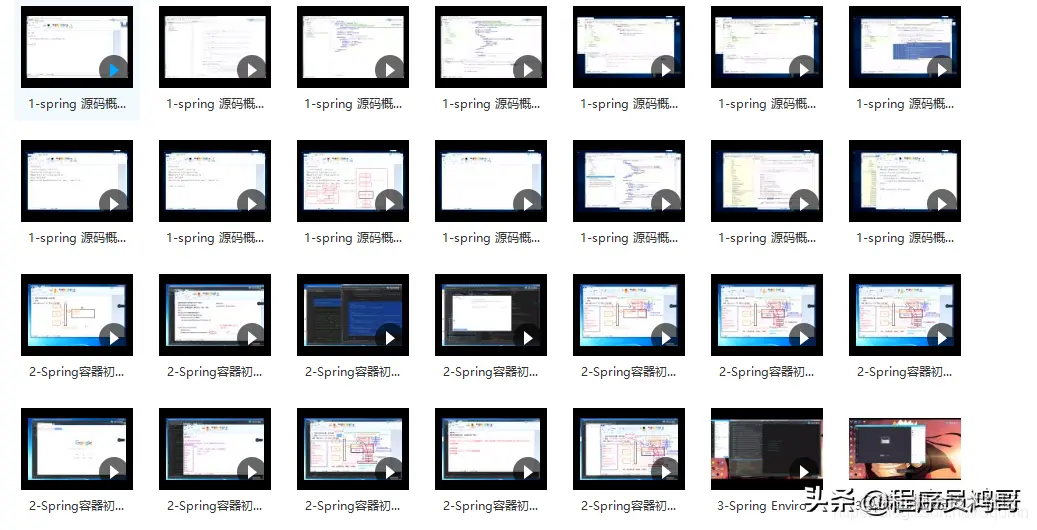Open the 2-Spring video showing the Google homepage

point(77,449)
